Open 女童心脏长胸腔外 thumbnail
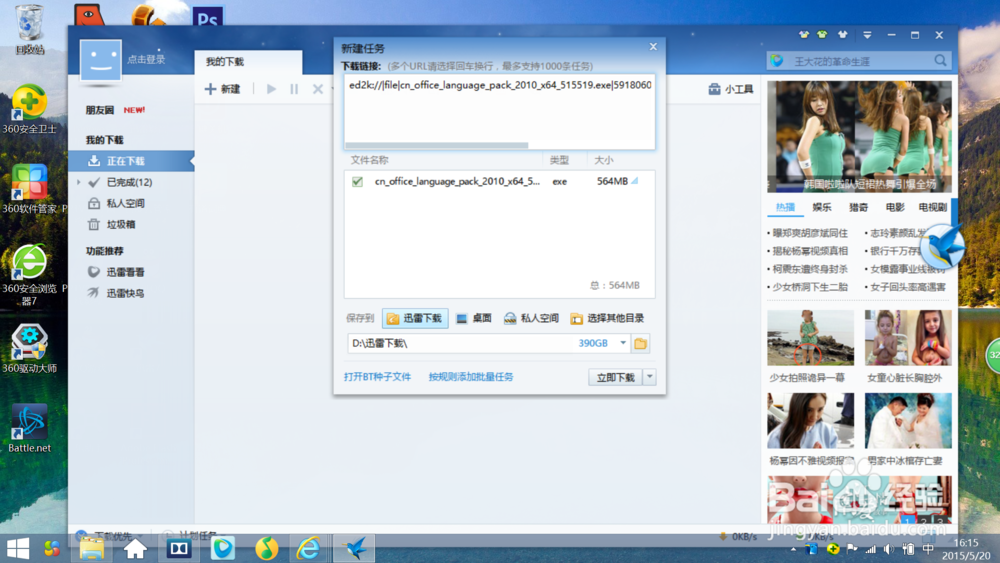 click(908, 338)
